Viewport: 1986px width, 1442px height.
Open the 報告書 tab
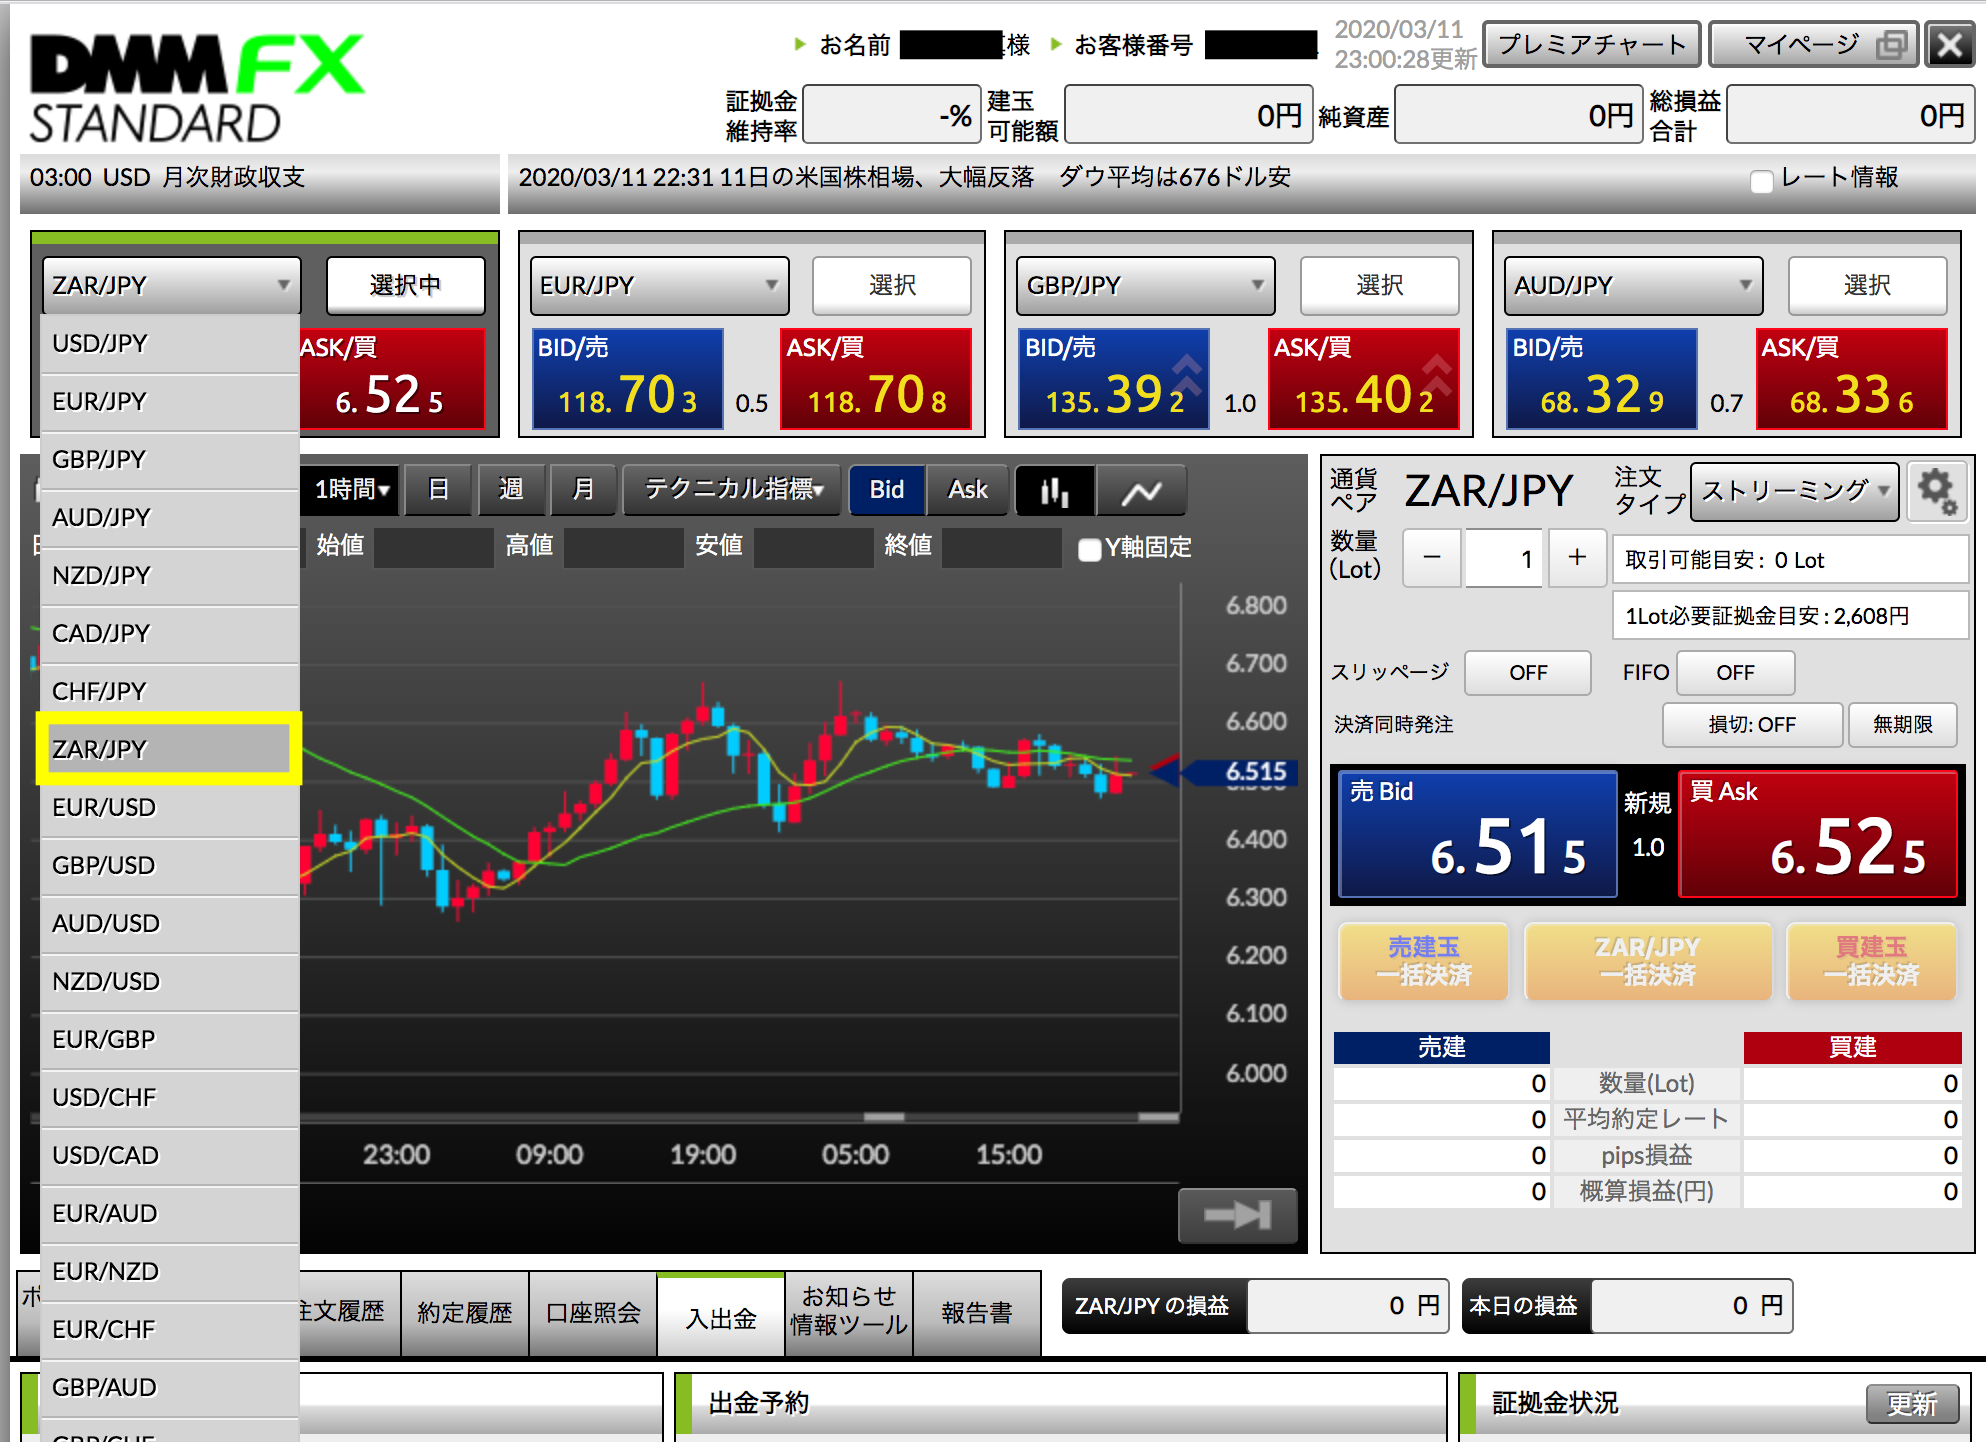977,1313
